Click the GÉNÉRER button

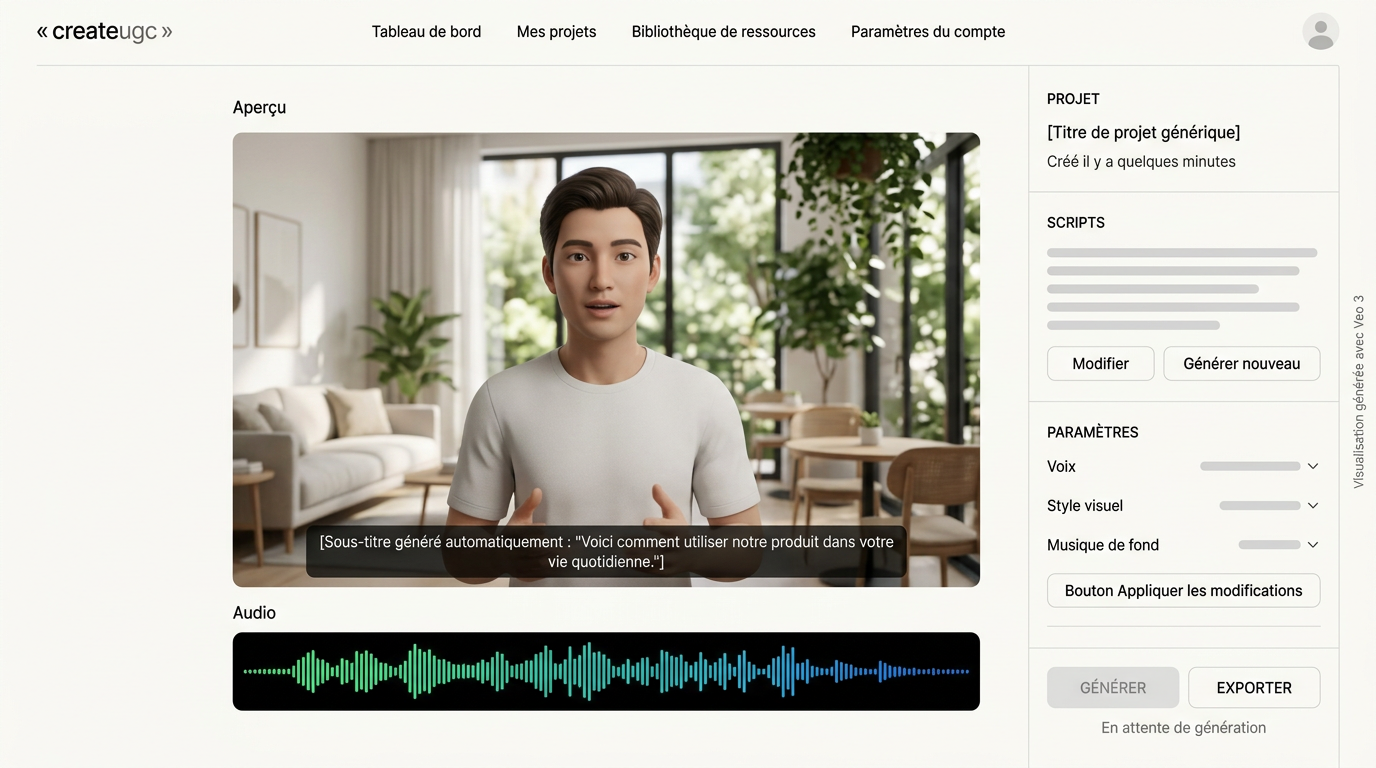click(1113, 688)
